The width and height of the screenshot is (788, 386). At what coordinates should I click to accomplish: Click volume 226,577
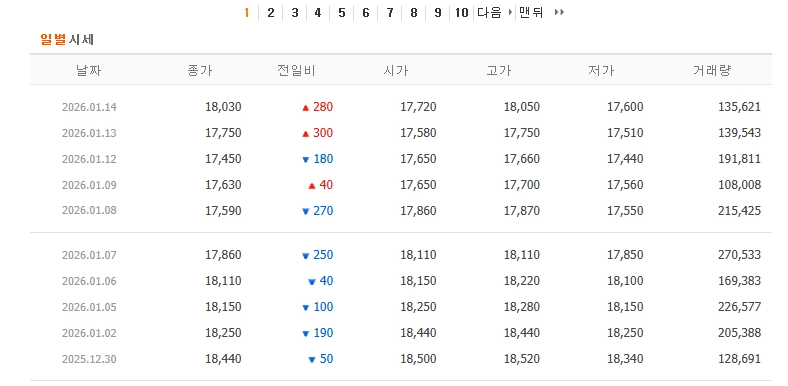coord(739,307)
